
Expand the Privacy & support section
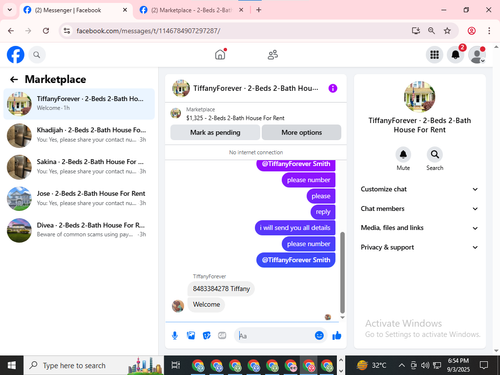pyautogui.click(x=419, y=247)
